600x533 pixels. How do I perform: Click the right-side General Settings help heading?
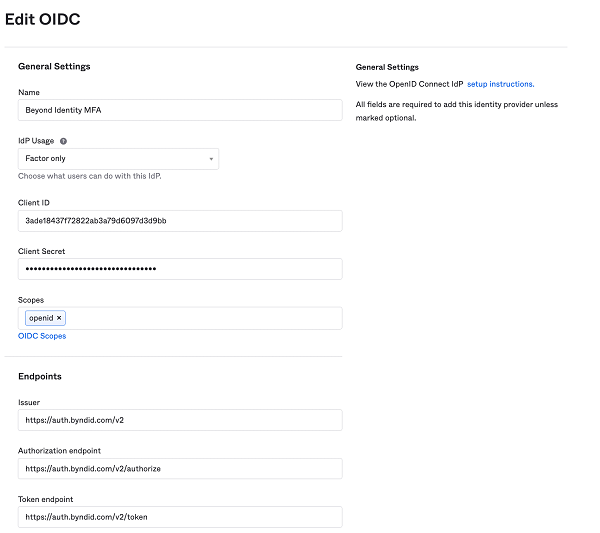click(387, 68)
